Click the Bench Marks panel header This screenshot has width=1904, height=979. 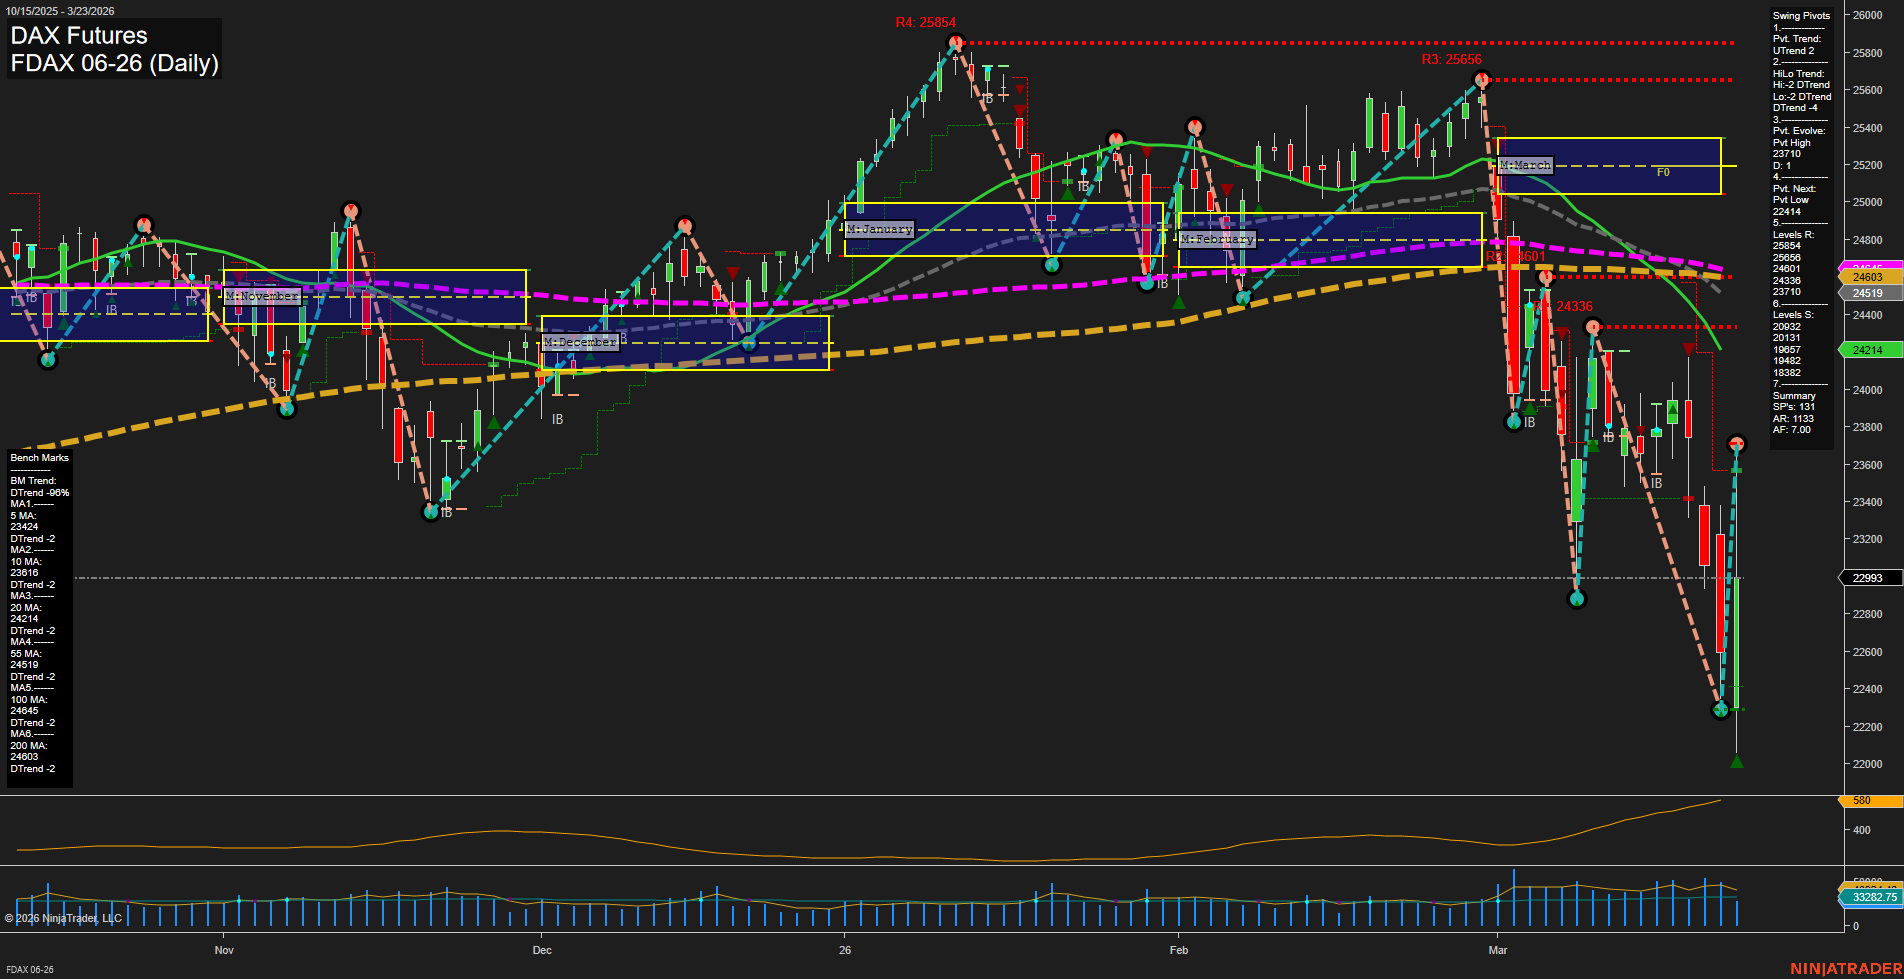38,457
